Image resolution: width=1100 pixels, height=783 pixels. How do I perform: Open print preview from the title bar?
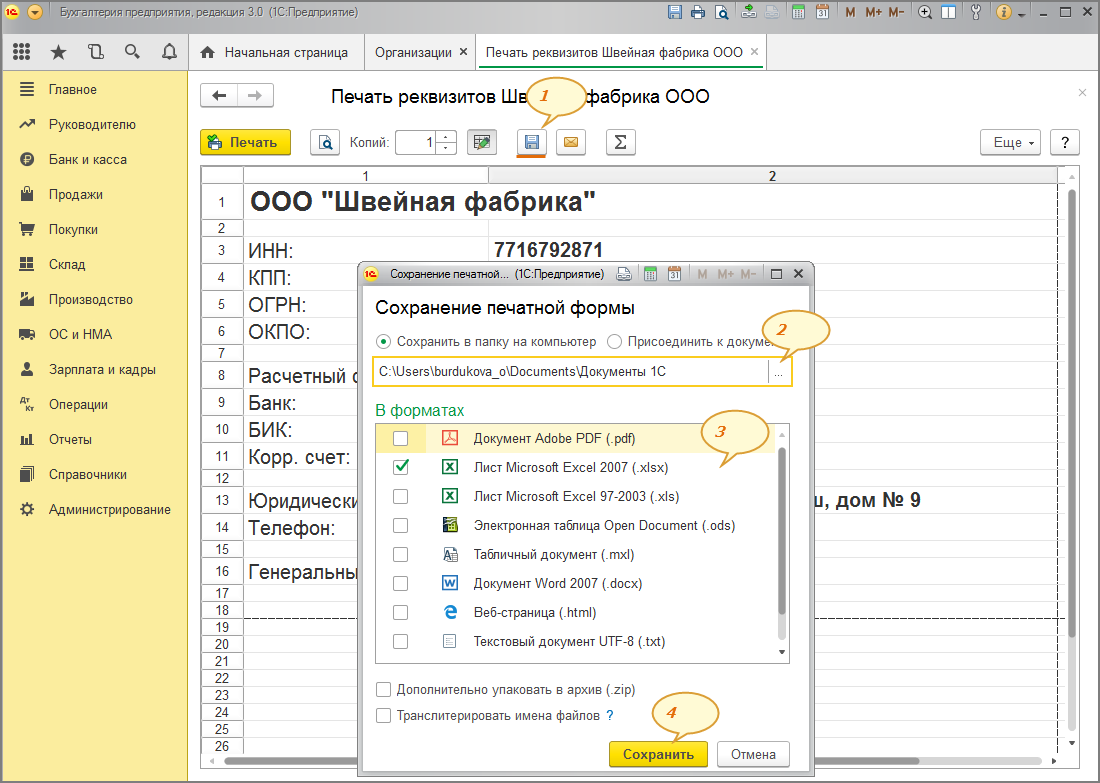click(x=721, y=12)
